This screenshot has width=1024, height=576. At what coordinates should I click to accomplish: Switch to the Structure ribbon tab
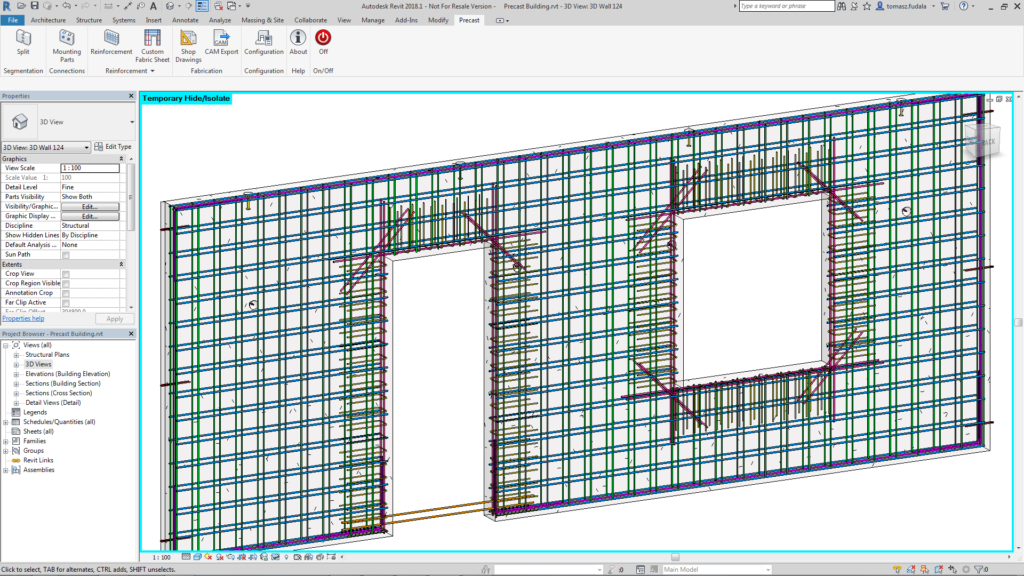(89, 20)
